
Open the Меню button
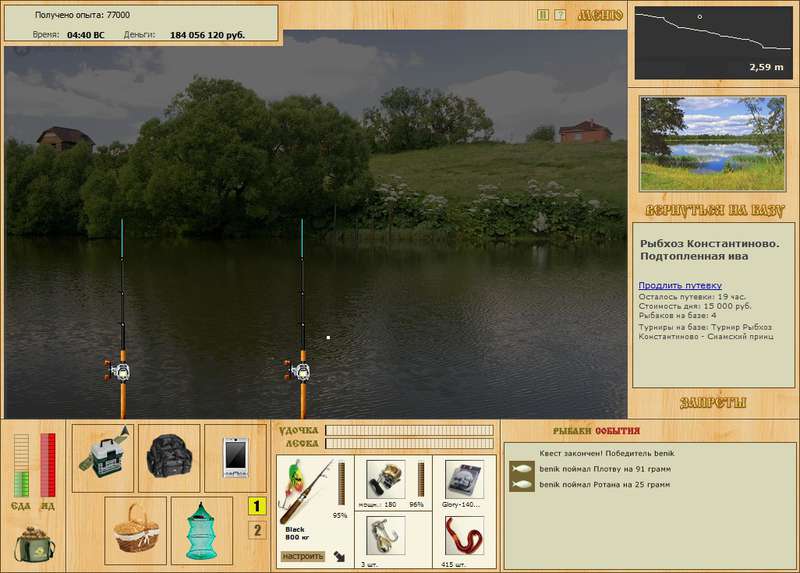(600, 15)
